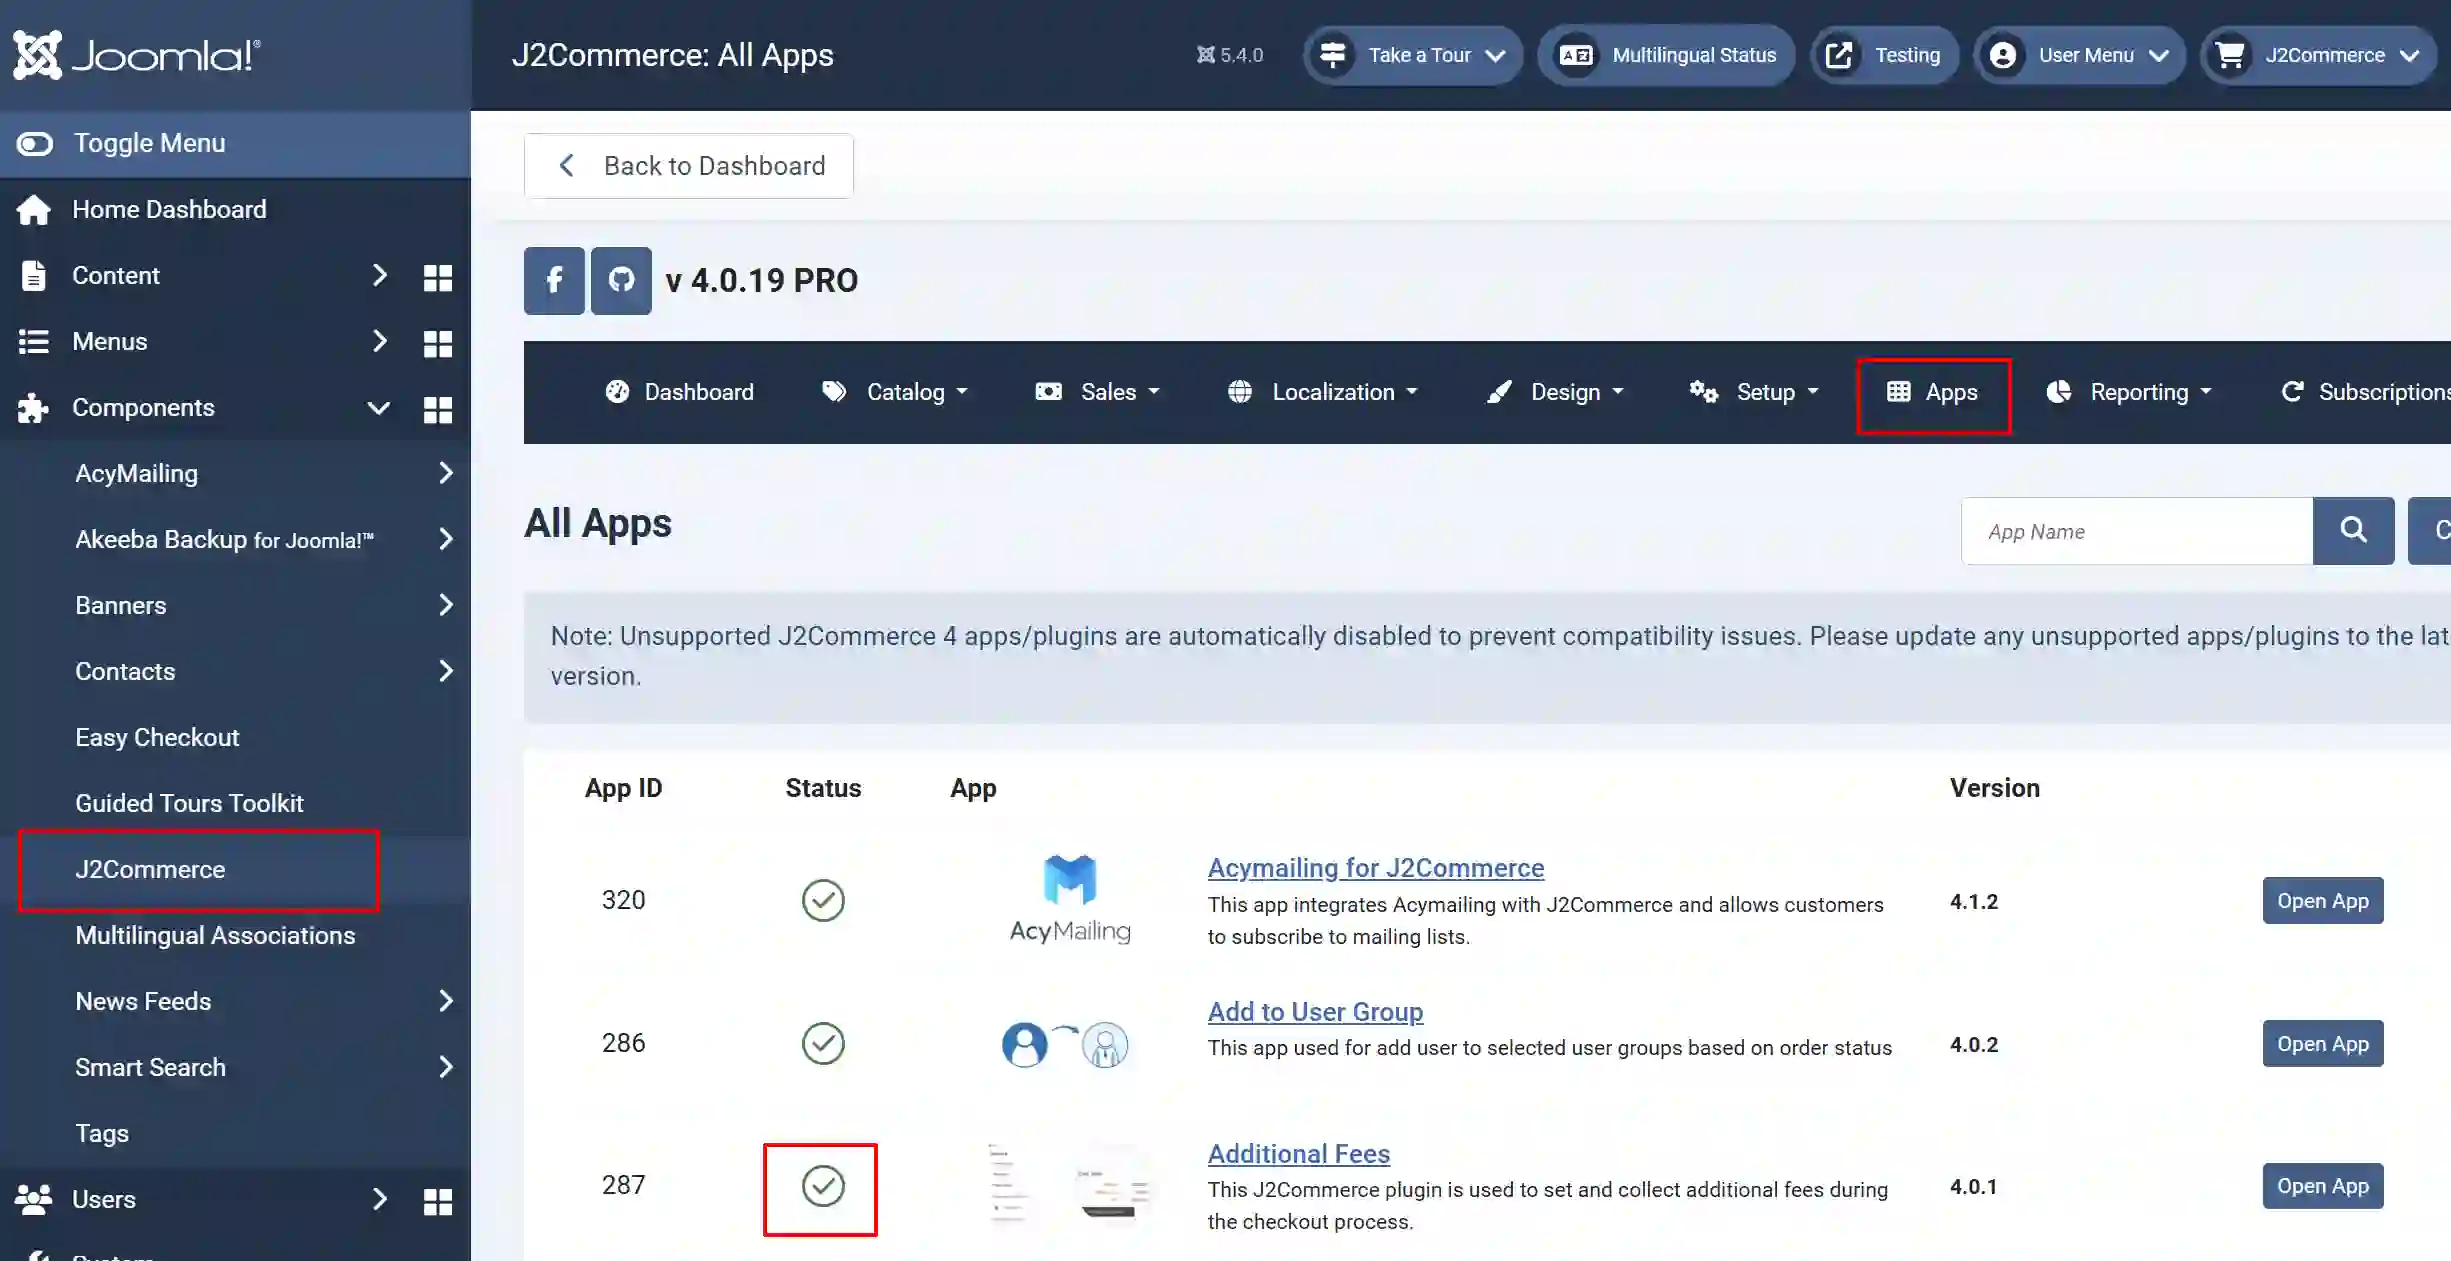The width and height of the screenshot is (2451, 1261).
Task: Collapse the Components menu chevron
Action: click(379, 407)
